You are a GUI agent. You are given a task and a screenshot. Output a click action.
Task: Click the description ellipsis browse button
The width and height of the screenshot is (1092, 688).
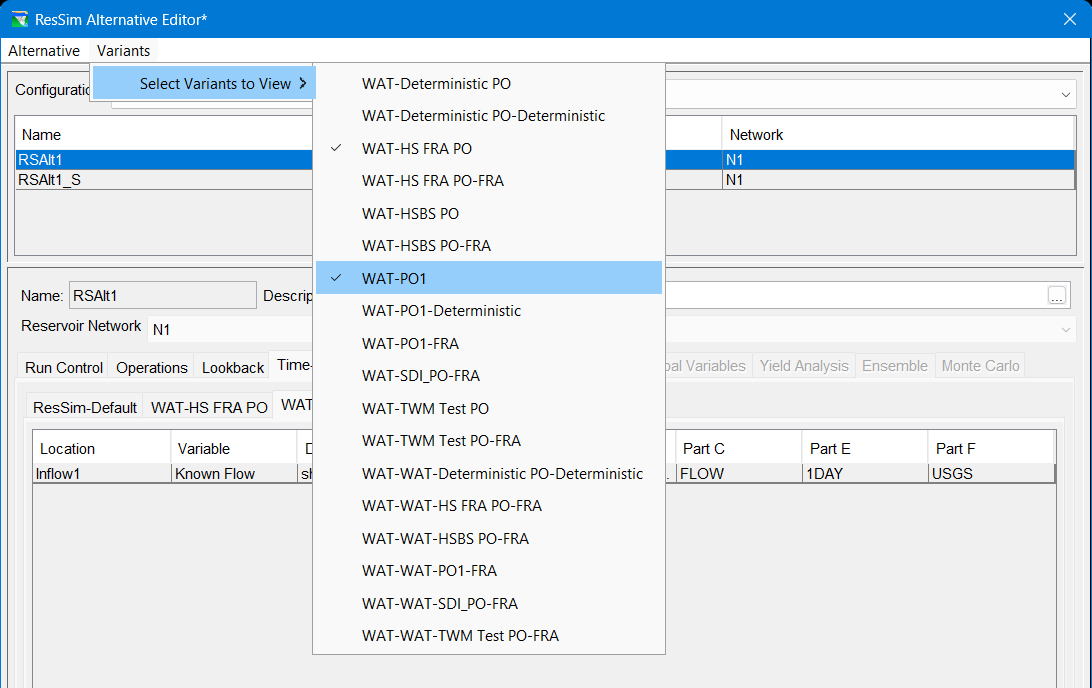(x=1056, y=296)
